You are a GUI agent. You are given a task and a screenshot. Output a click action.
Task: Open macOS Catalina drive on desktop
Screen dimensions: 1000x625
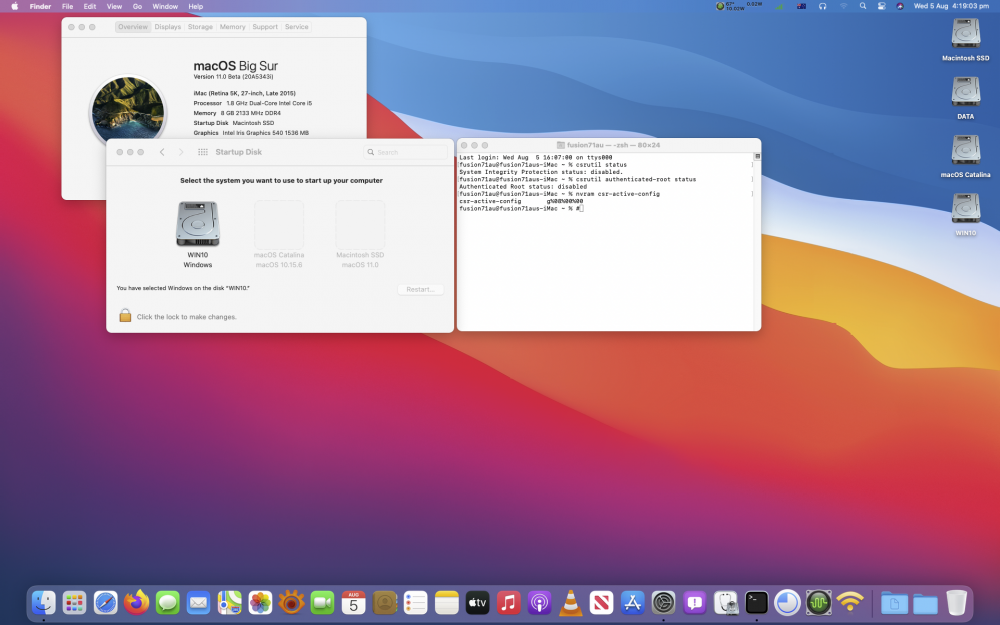click(966, 156)
